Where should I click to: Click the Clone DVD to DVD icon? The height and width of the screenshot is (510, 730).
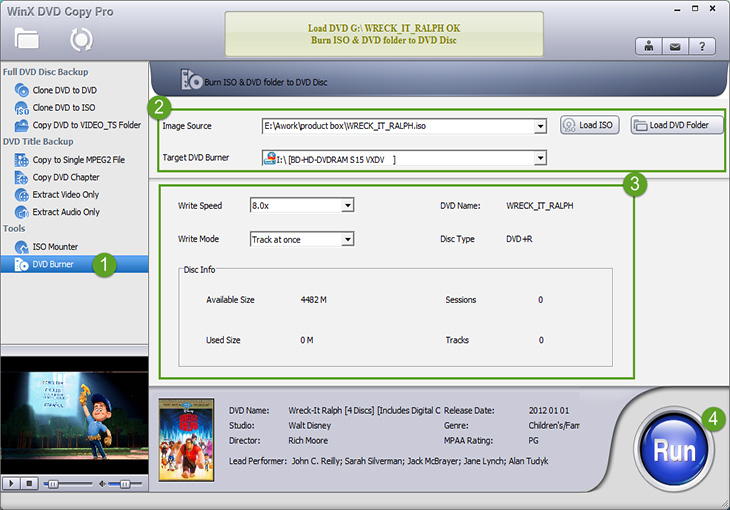(21, 89)
